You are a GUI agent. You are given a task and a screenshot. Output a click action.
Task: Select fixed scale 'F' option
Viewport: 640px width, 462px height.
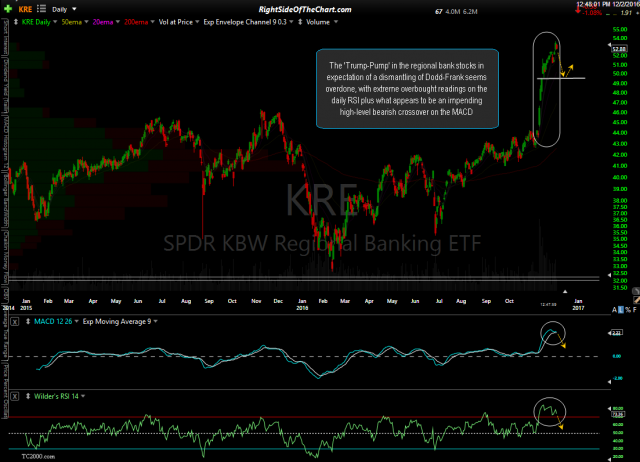pos(635,310)
